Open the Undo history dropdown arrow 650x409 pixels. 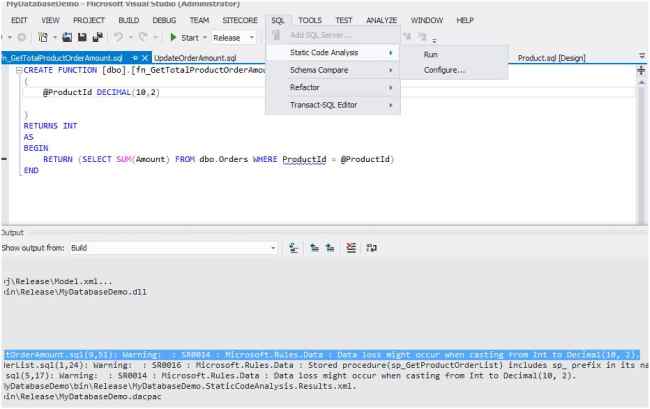[130, 38]
